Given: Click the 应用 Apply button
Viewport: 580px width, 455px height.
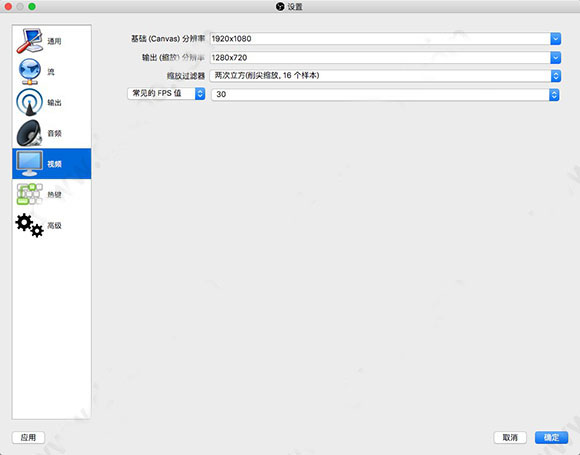Looking at the screenshot, I should tap(28, 438).
